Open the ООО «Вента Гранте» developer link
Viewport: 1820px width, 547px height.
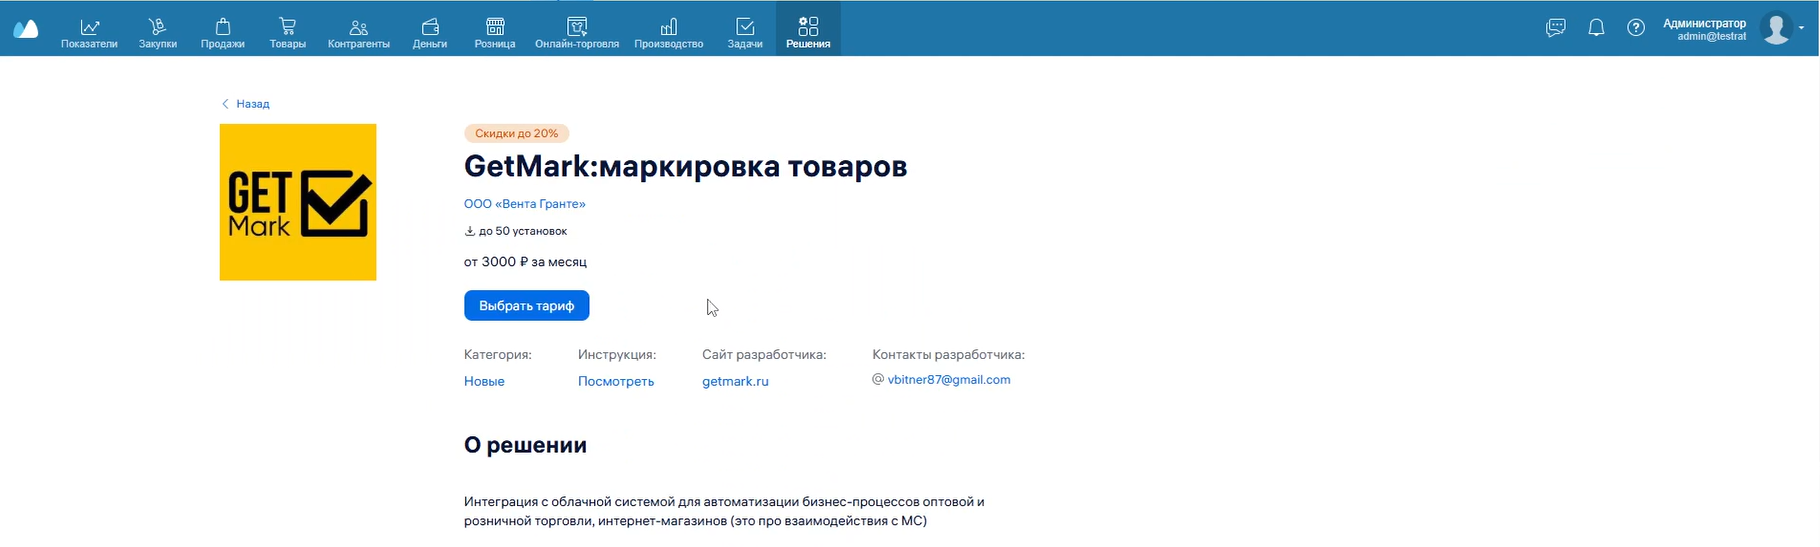(524, 204)
